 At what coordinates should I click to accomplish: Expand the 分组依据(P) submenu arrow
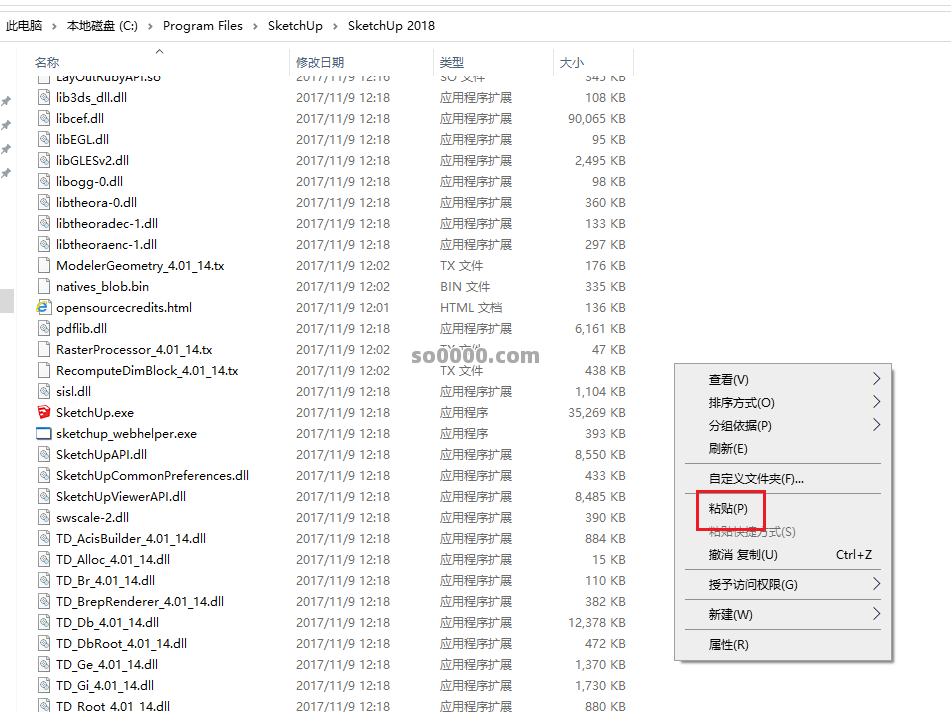coord(876,425)
